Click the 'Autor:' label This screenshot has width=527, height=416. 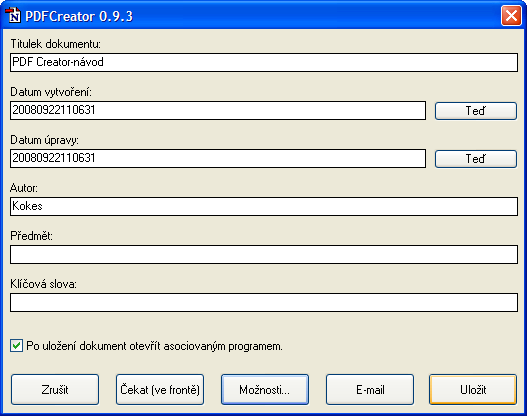click(24, 188)
